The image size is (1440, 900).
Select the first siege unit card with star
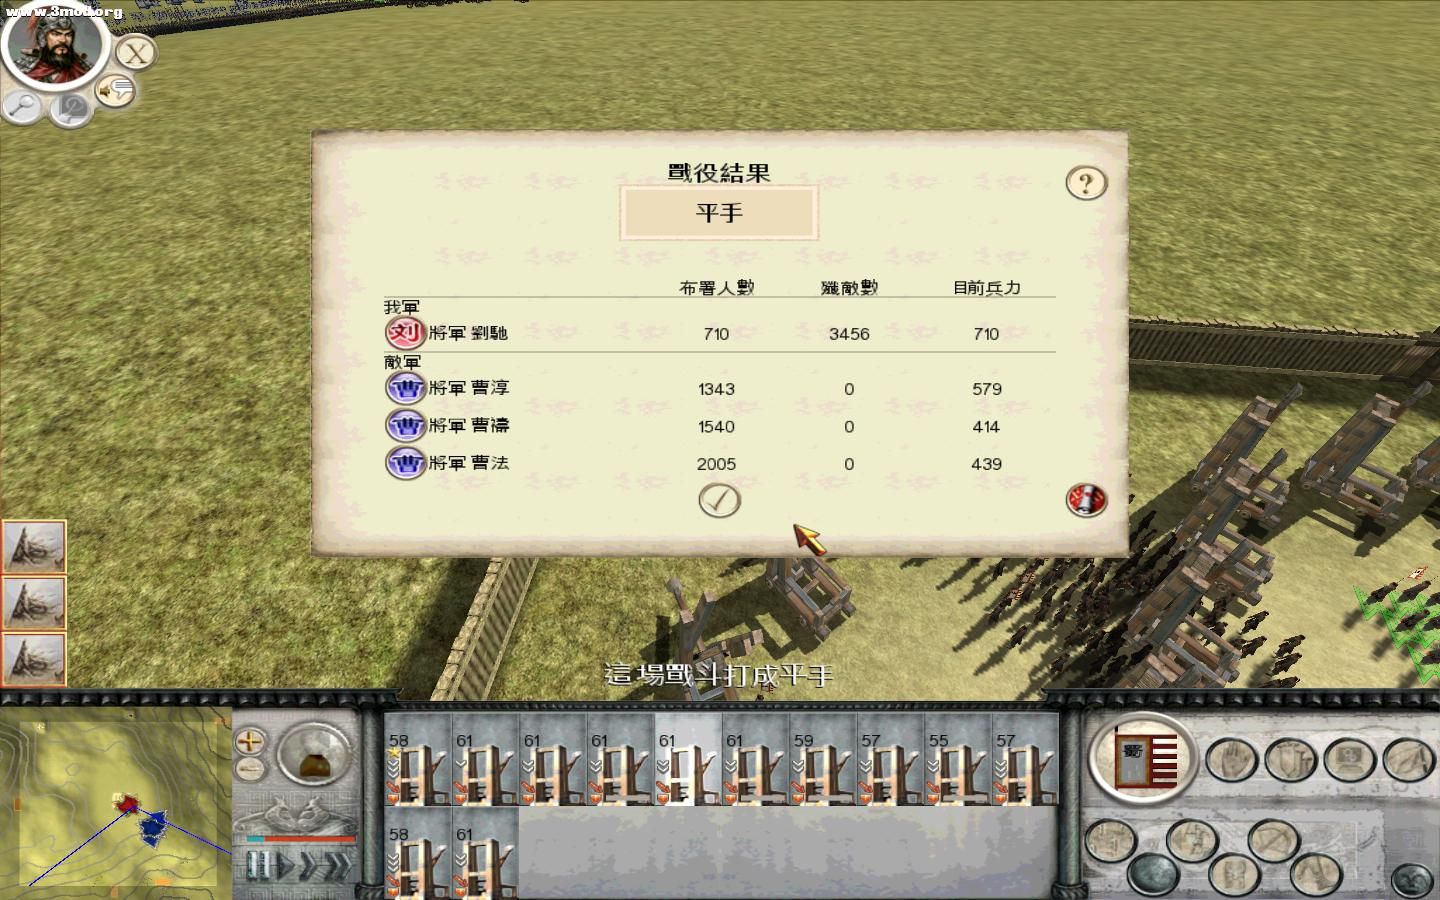418,760
